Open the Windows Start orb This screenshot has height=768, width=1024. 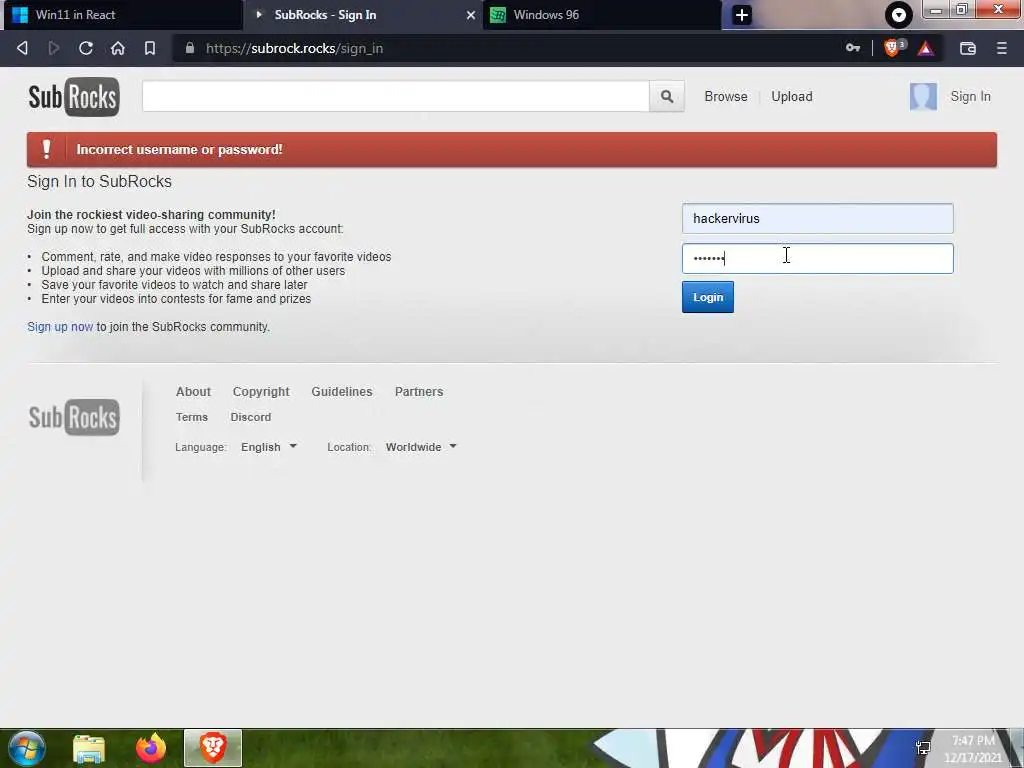27,748
